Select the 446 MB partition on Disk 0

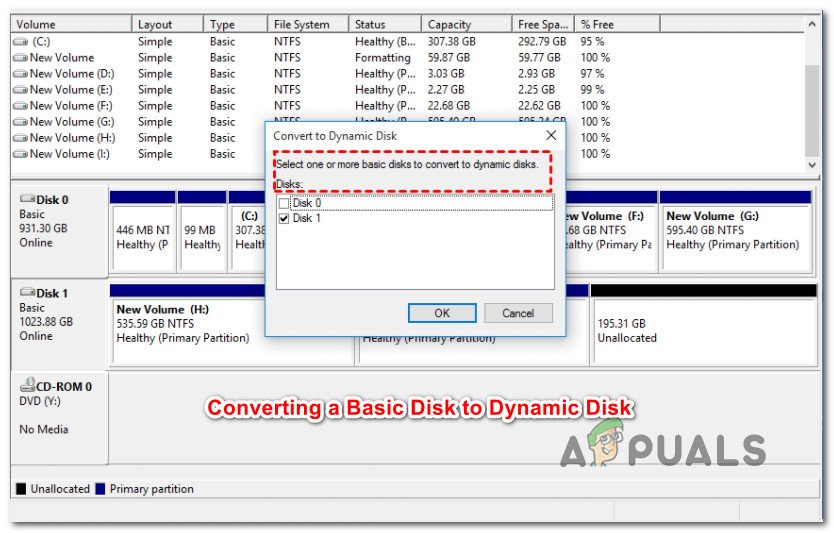(x=143, y=232)
